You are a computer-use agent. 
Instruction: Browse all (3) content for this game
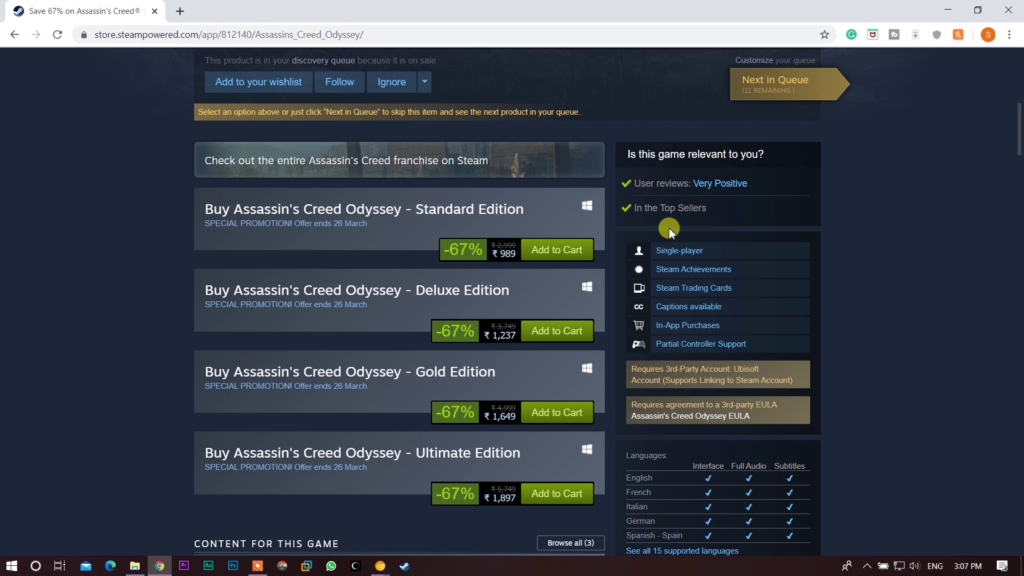pos(571,543)
